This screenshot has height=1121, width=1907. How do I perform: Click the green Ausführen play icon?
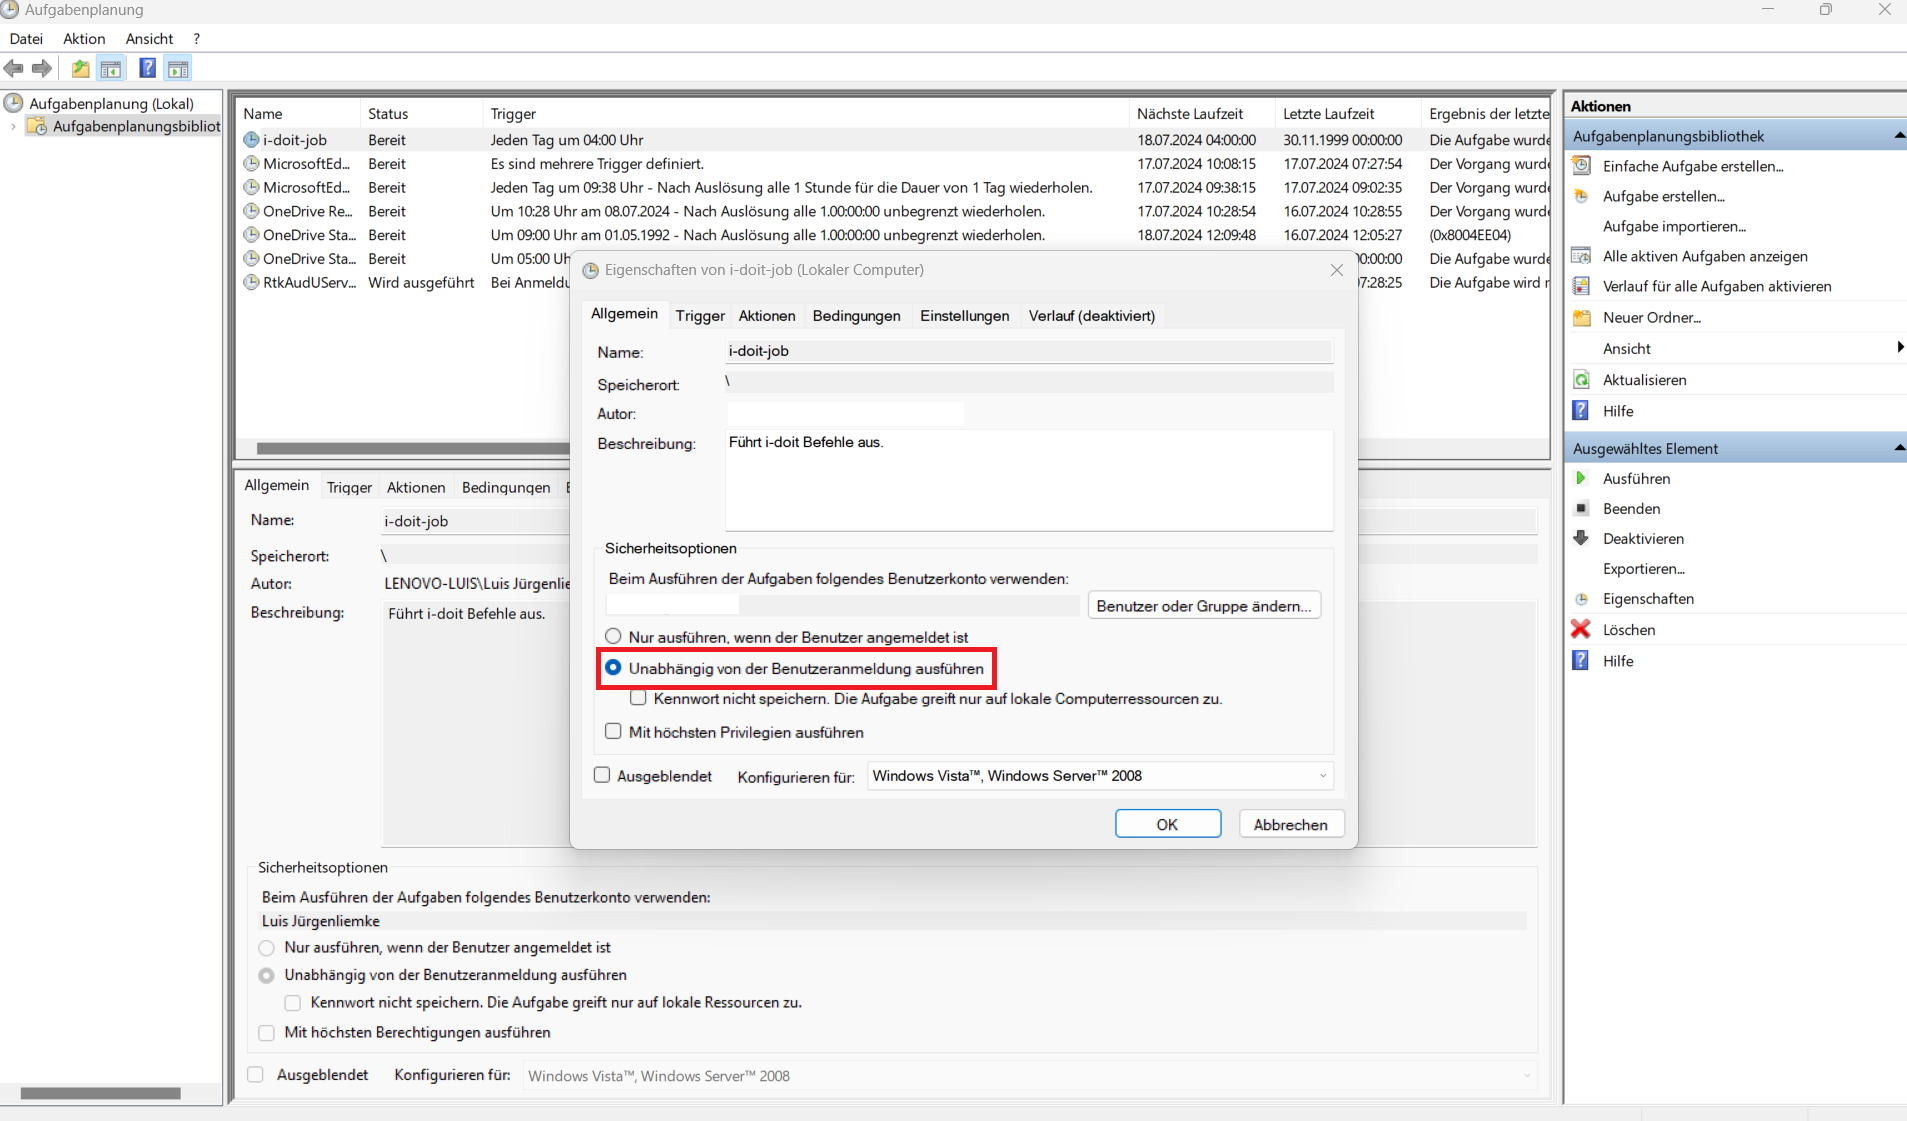pos(1581,479)
